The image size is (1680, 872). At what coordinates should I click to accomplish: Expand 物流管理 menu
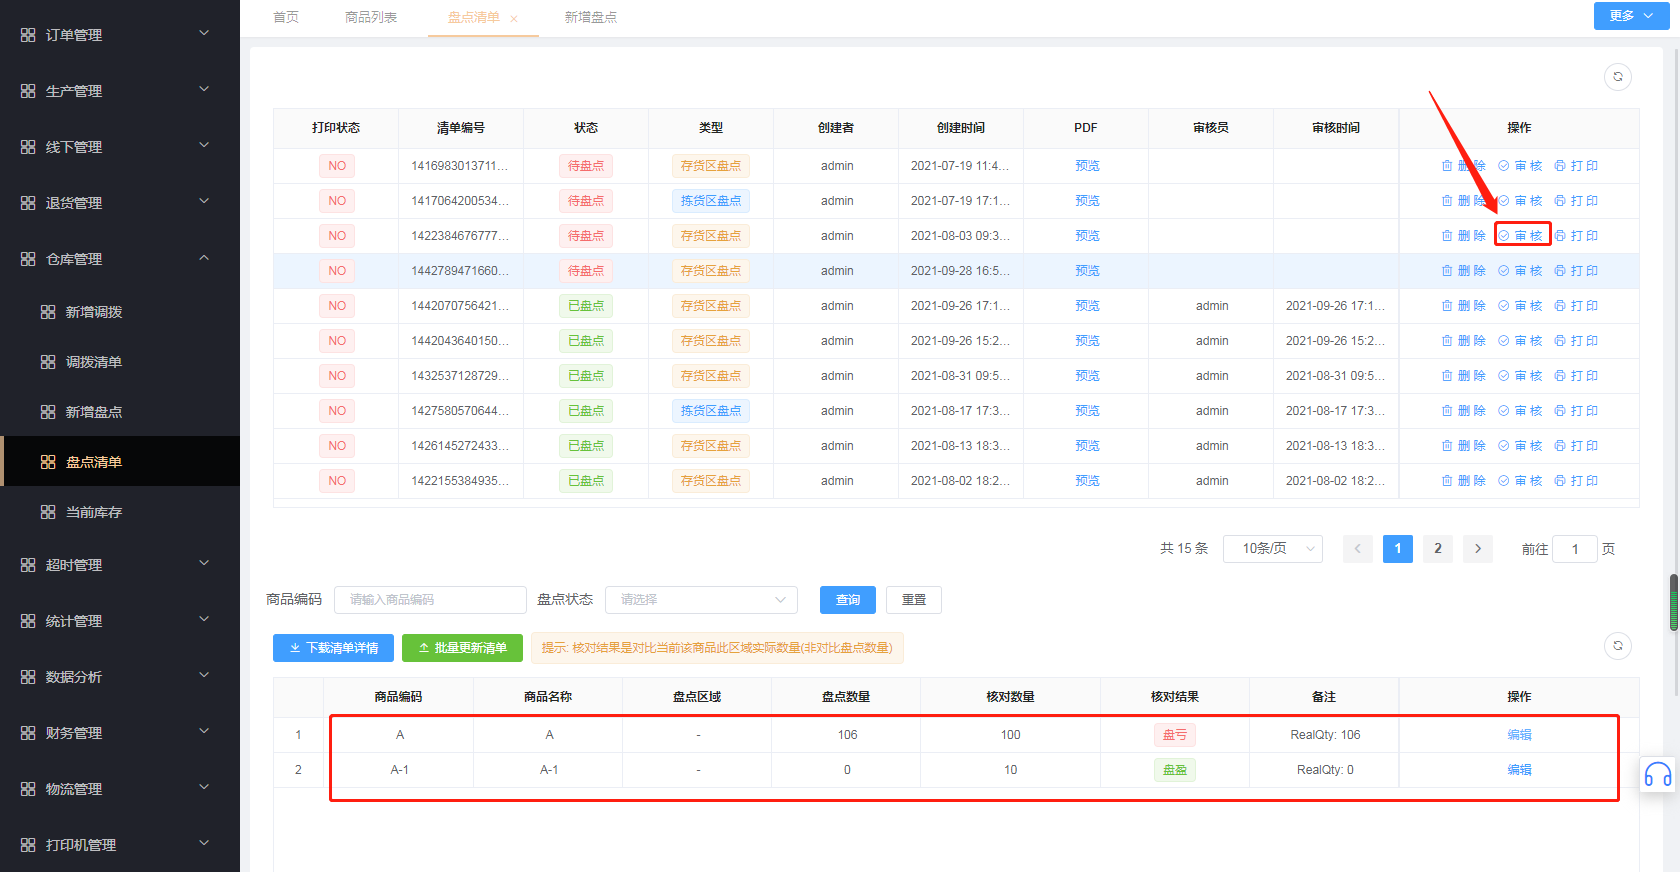[x=120, y=789]
